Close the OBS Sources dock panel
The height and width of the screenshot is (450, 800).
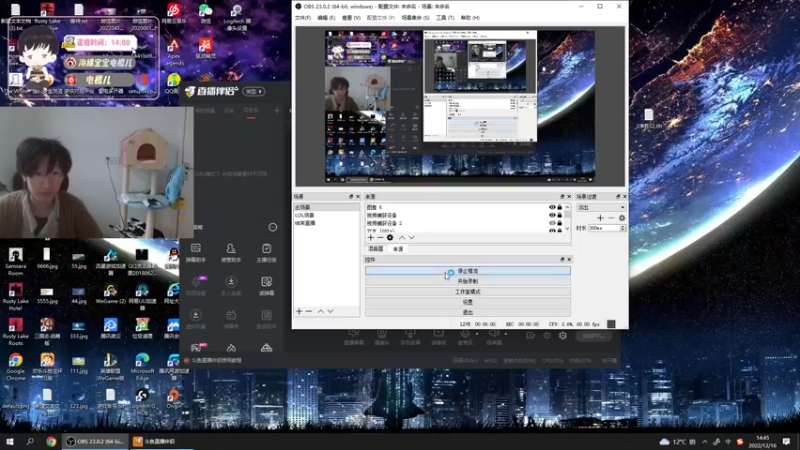pyautogui.click(x=569, y=196)
